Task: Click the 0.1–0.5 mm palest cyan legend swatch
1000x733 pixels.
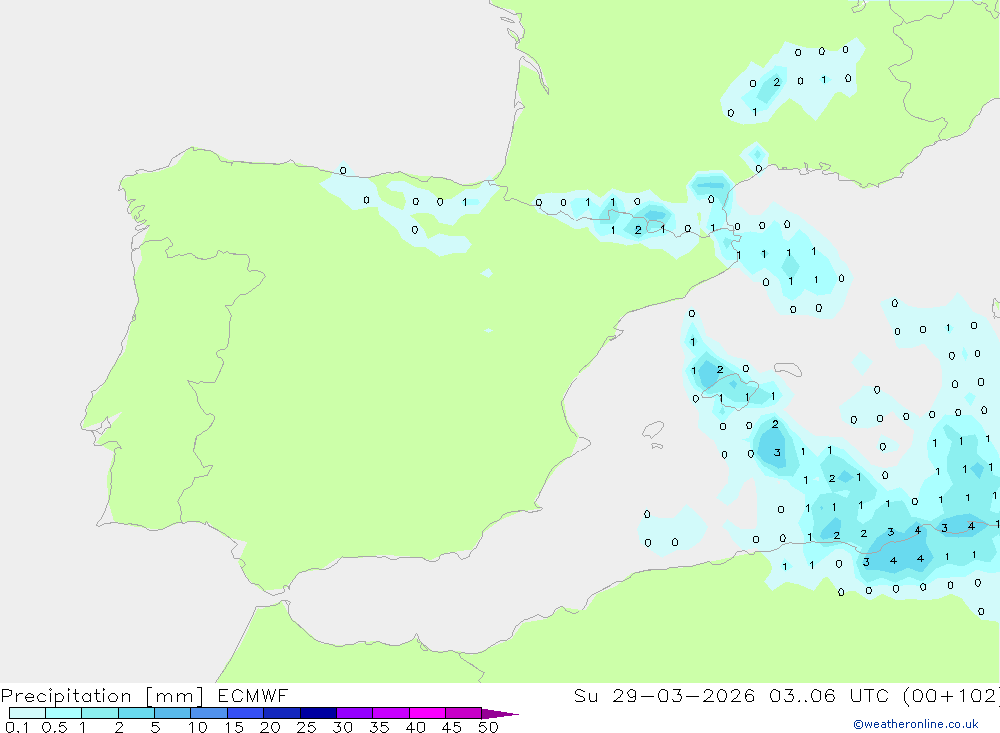Action: 27,713
